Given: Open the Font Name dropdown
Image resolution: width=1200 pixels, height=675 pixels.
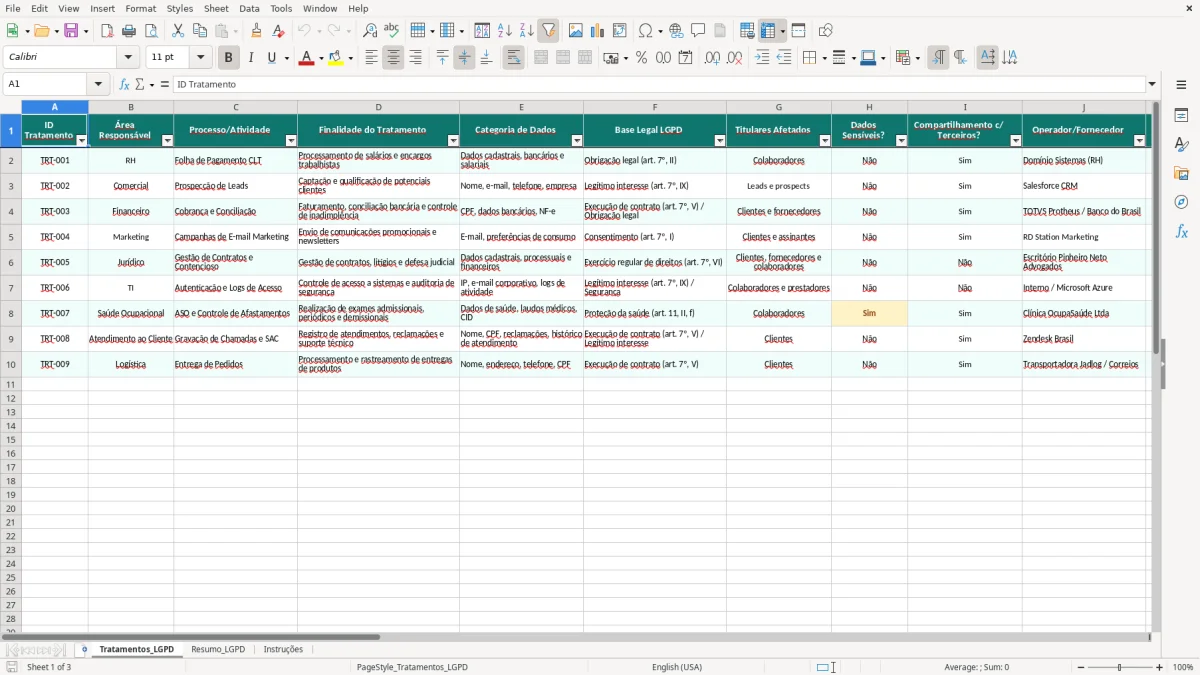Looking at the screenshot, I should click(x=129, y=58).
